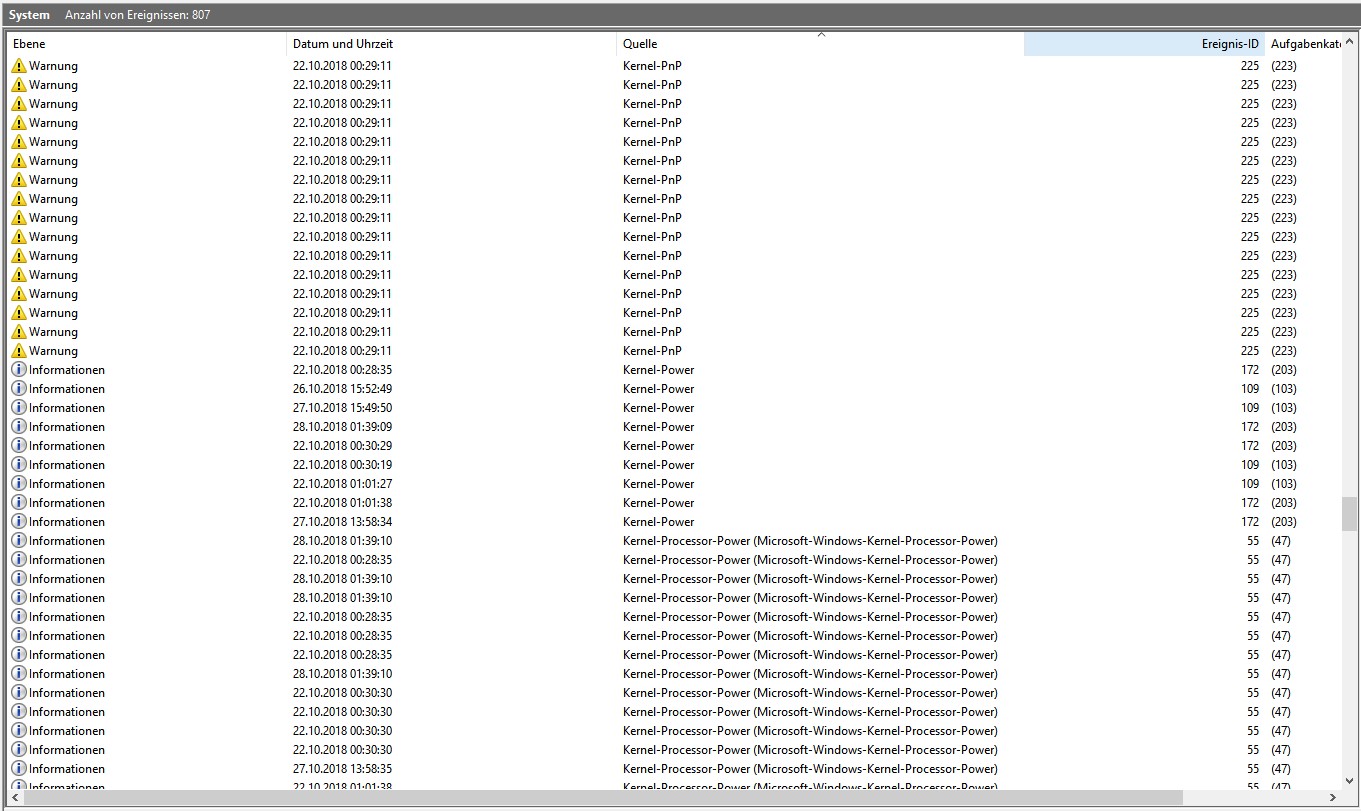1361x811 pixels.
Task: Click the horizontal scrollbar right arrow
Action: (x=1333, y=798)
